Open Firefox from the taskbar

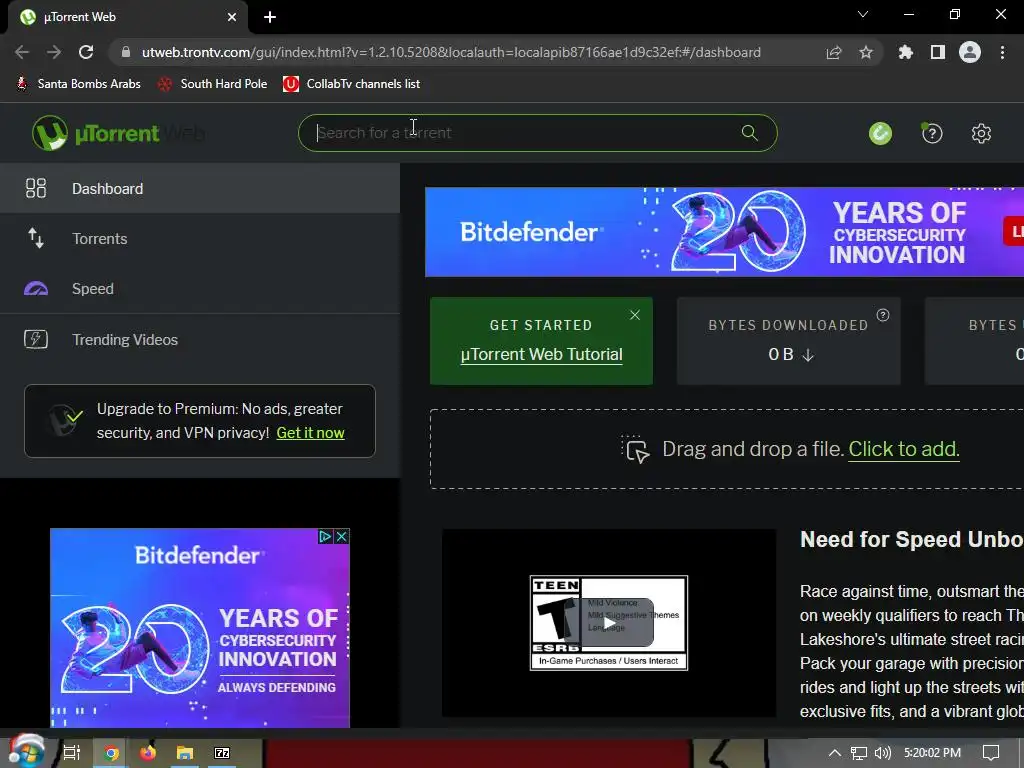tap(148, 753)
